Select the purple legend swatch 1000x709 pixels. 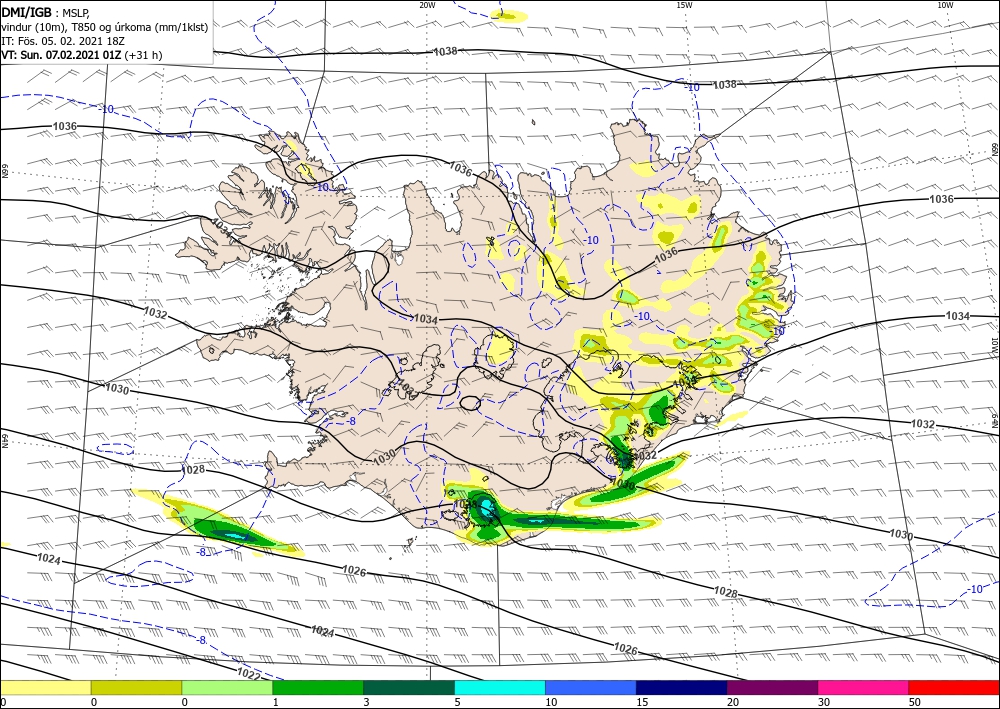[x=772, y=688]
